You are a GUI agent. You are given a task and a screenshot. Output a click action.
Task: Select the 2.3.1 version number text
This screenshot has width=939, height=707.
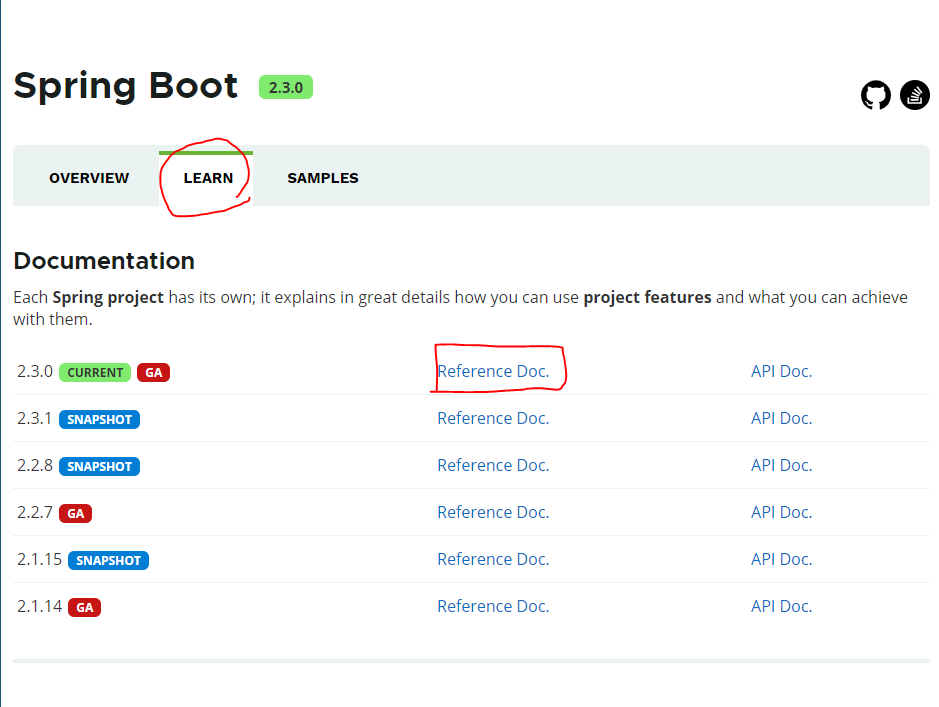click(x=34, y=418)
